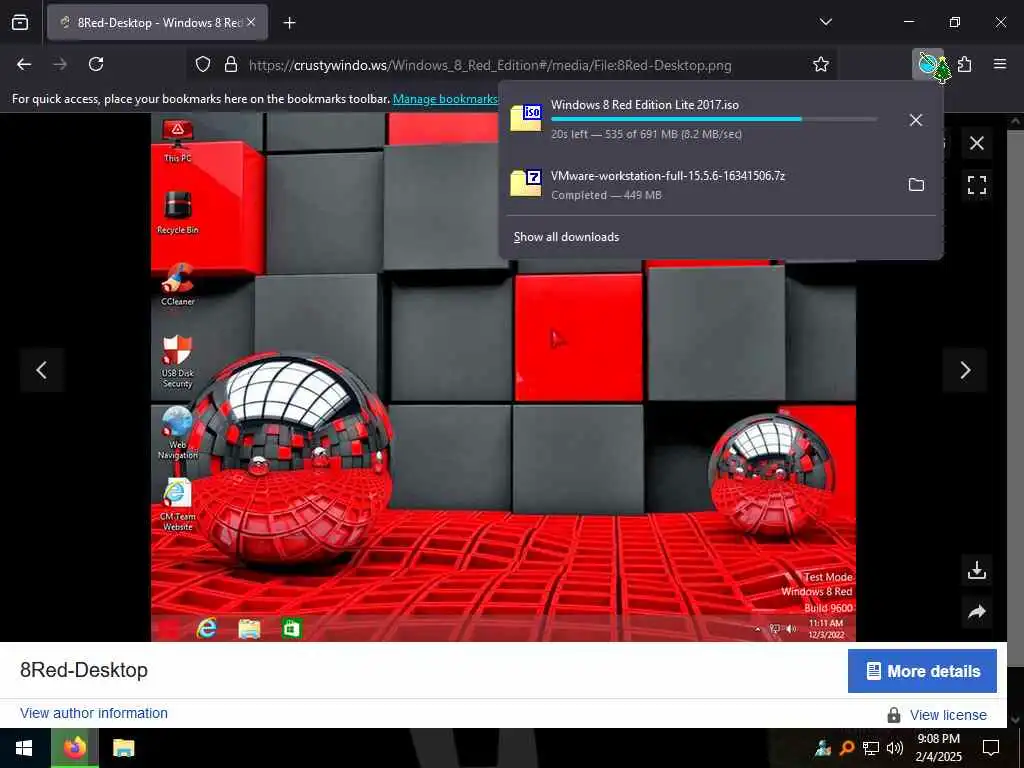Screen dimensions: 1024x768
Task: Open View author information link
Action: (x=94, y=713)
